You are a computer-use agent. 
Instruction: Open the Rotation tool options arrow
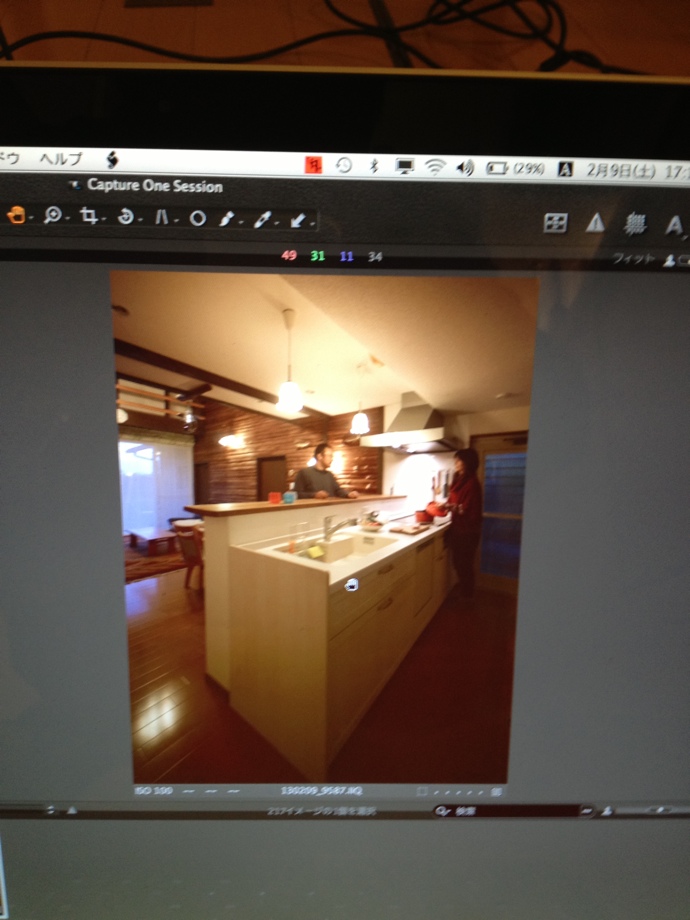click(140, 221)
